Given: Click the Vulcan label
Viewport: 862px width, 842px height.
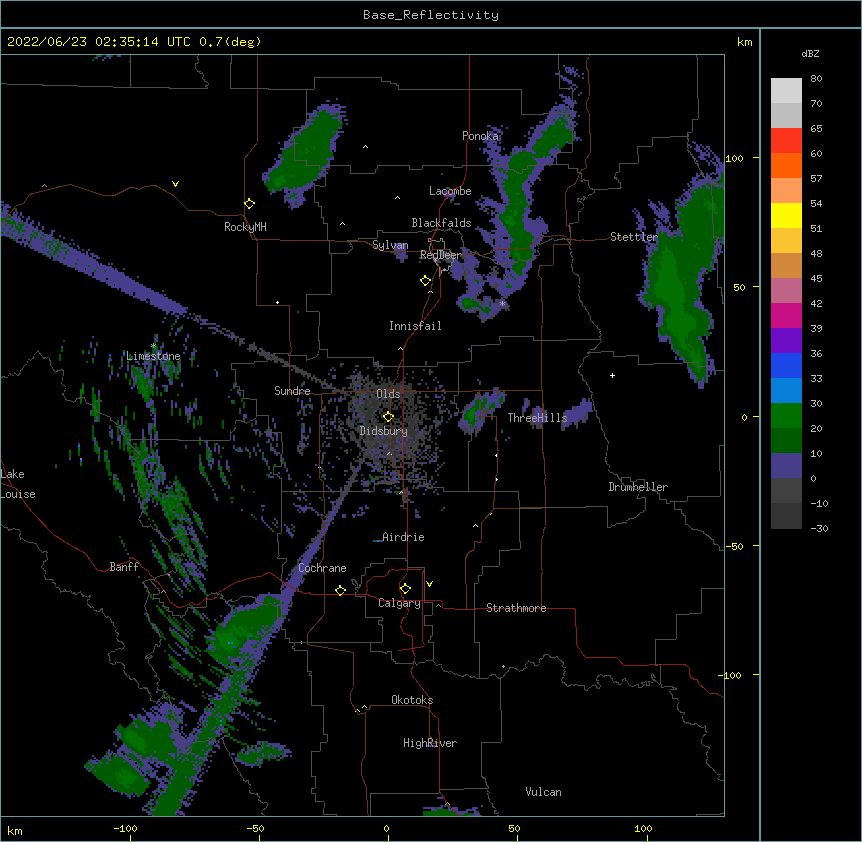Looking at the screenshot, I should tap(543, 792).
